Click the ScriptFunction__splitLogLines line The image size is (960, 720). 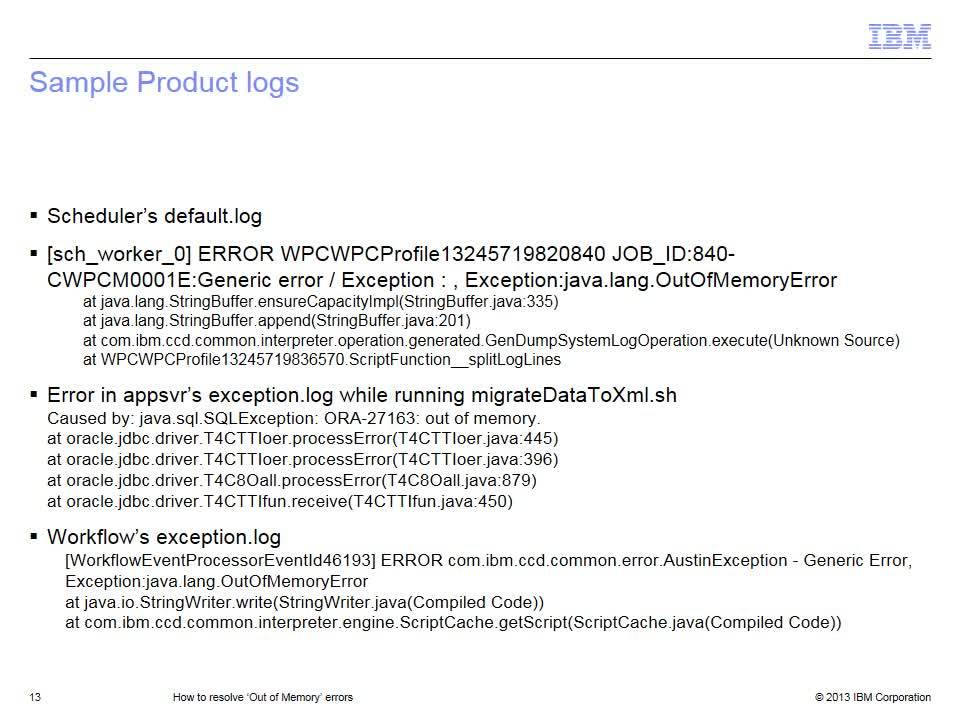[322, 359]
